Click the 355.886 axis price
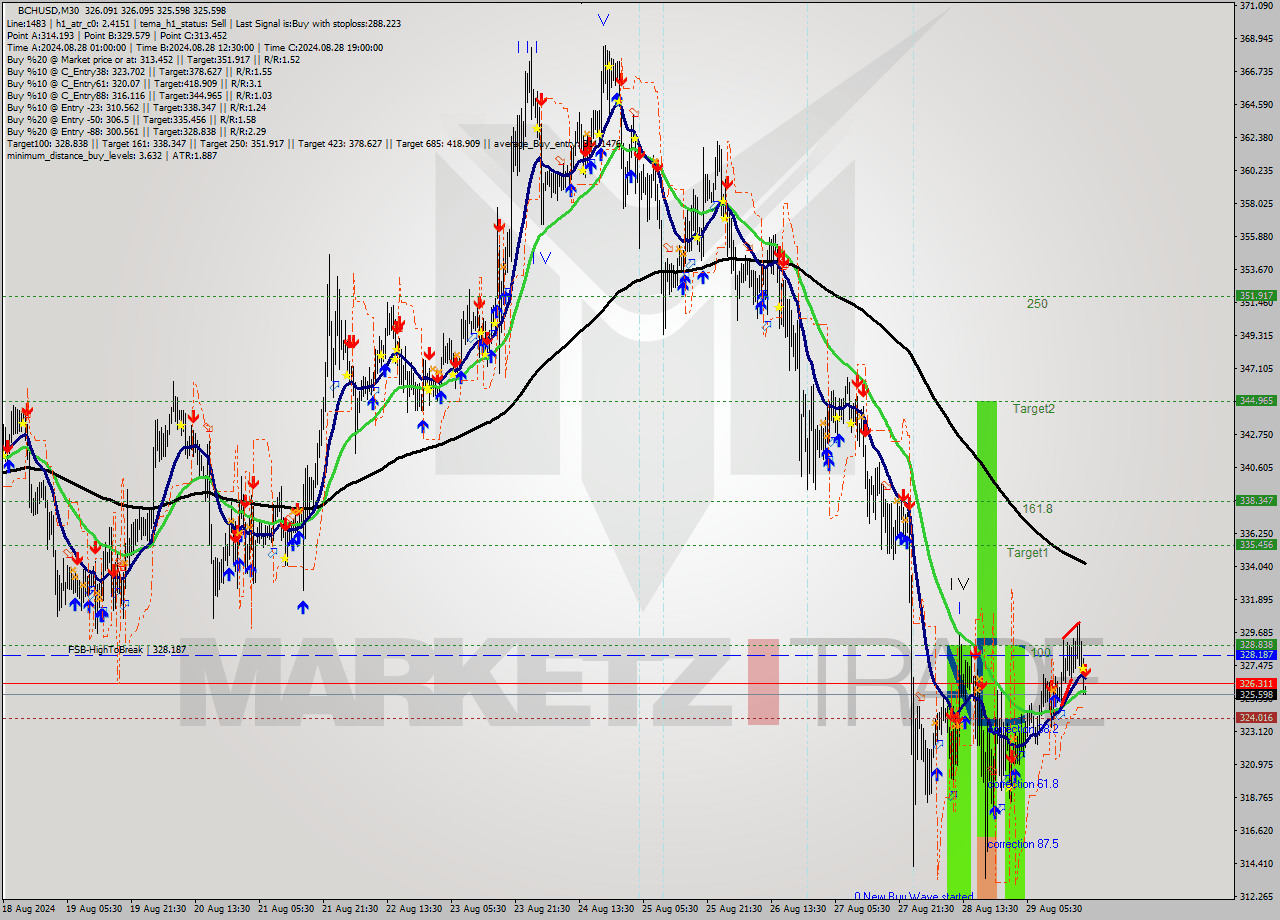Screen dimensions: 1280x920 [x=1256, y=236]
